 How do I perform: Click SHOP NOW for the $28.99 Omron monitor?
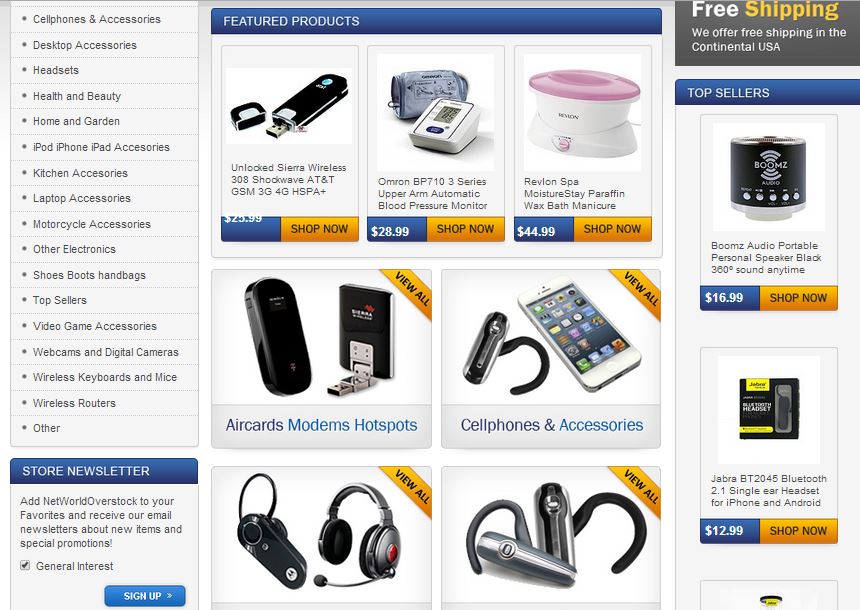coord(465,229)
